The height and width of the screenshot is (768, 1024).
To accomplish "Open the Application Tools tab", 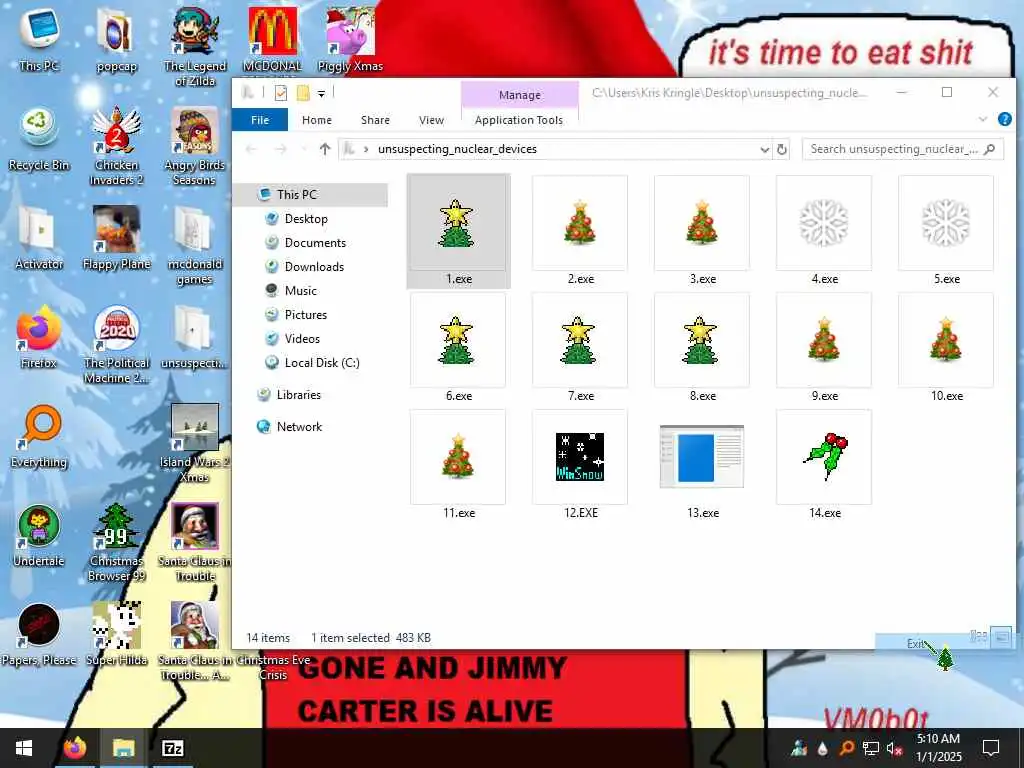I will 519,120.
